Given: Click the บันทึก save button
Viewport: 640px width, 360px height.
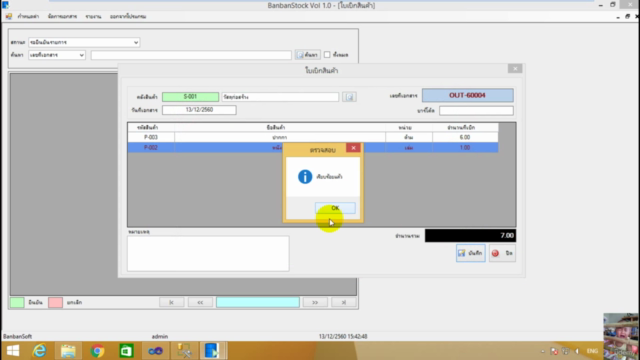Looking at the screenshot, I should [471, 253].
